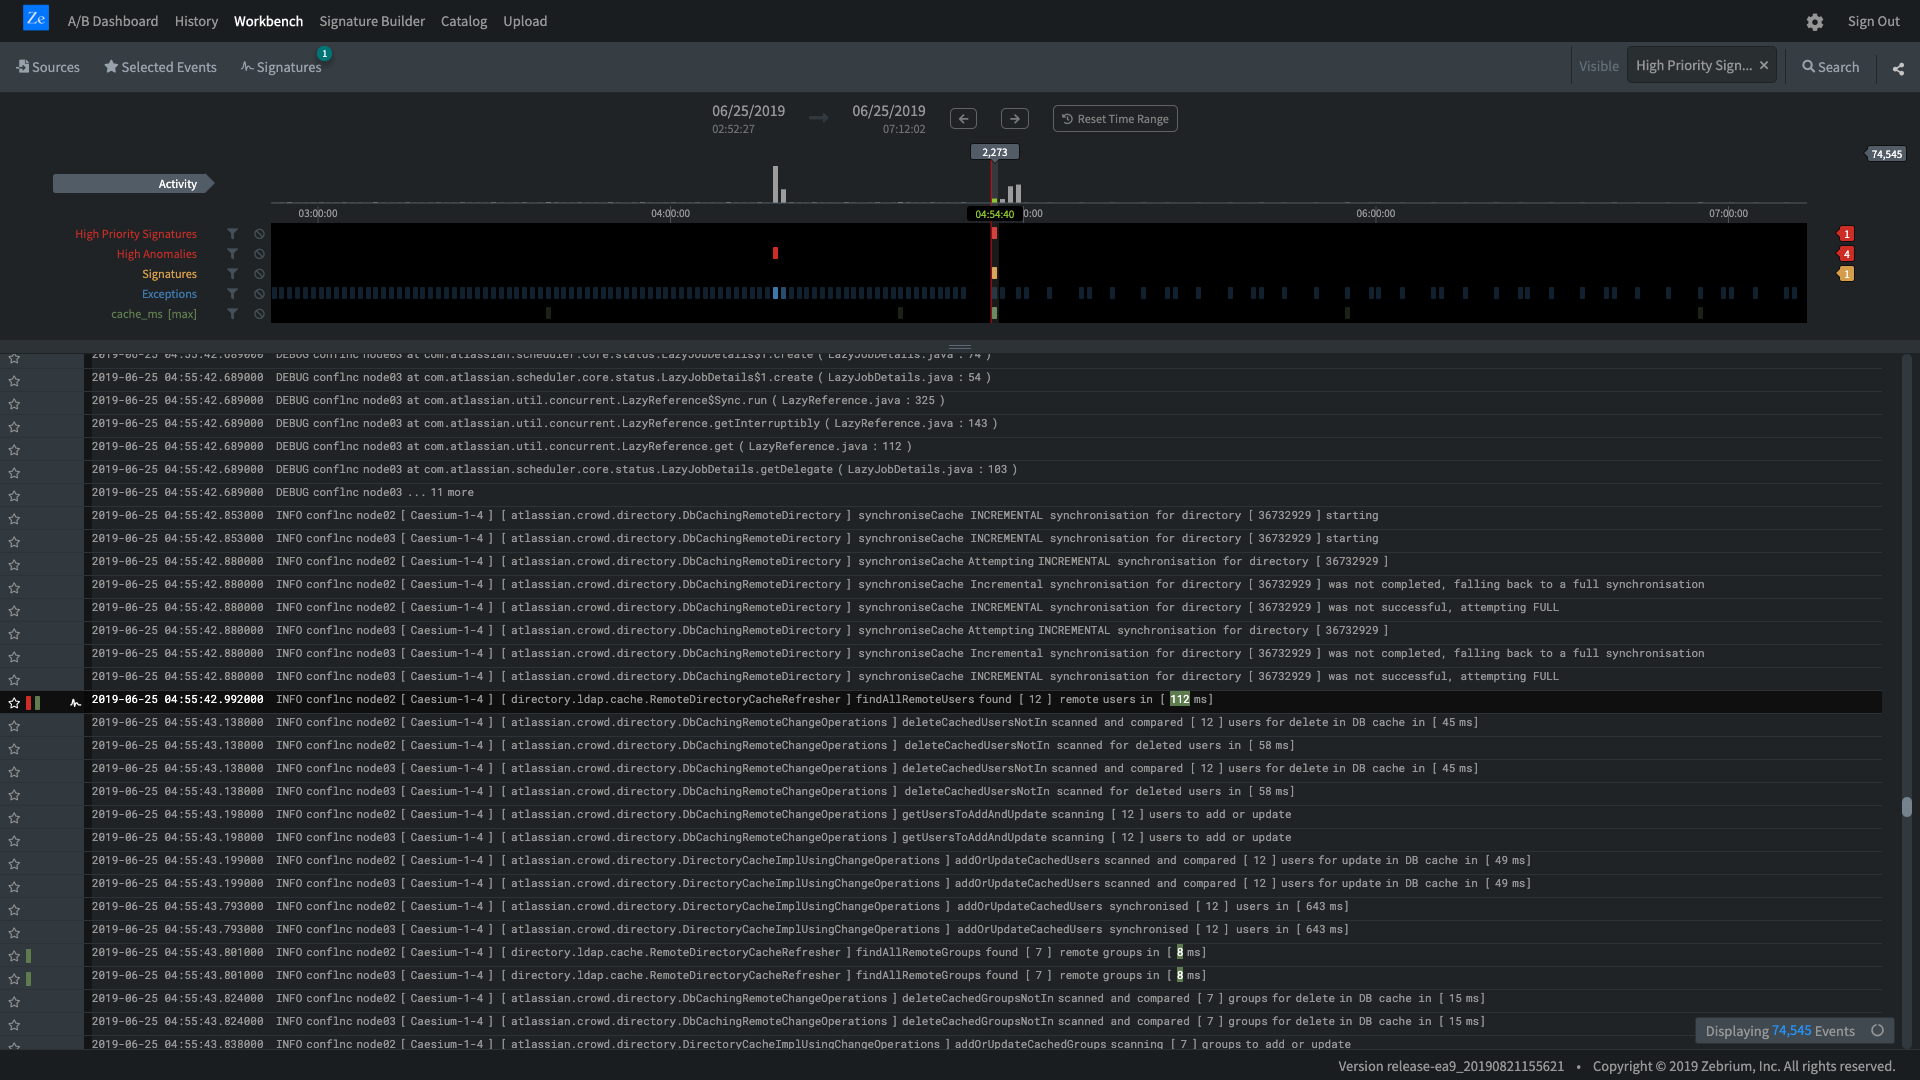The image size is (1920, 1080).
Task: Click the High Anomalies label
Action: click(x=156, y=254)
